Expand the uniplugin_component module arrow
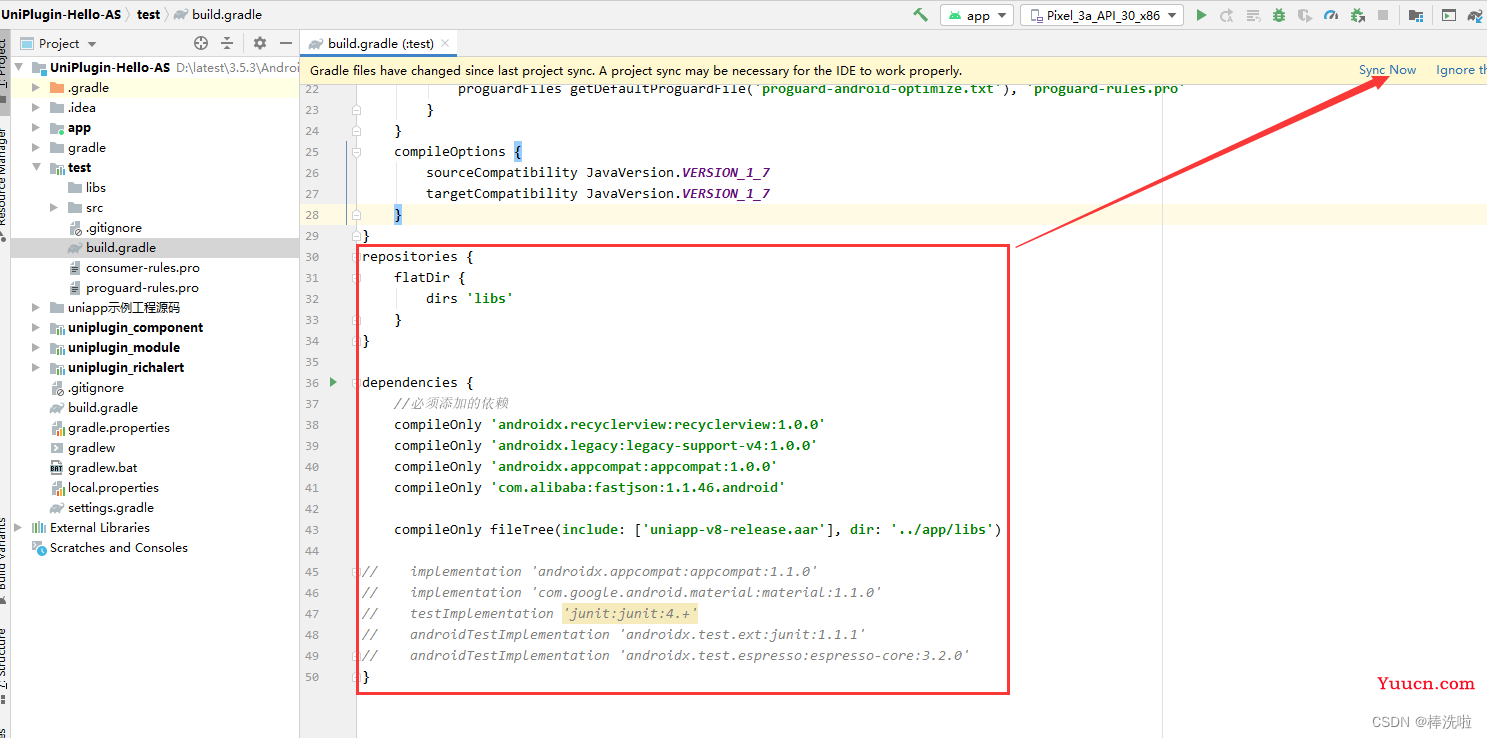The image size is (1487, 738). pos(37,328)
